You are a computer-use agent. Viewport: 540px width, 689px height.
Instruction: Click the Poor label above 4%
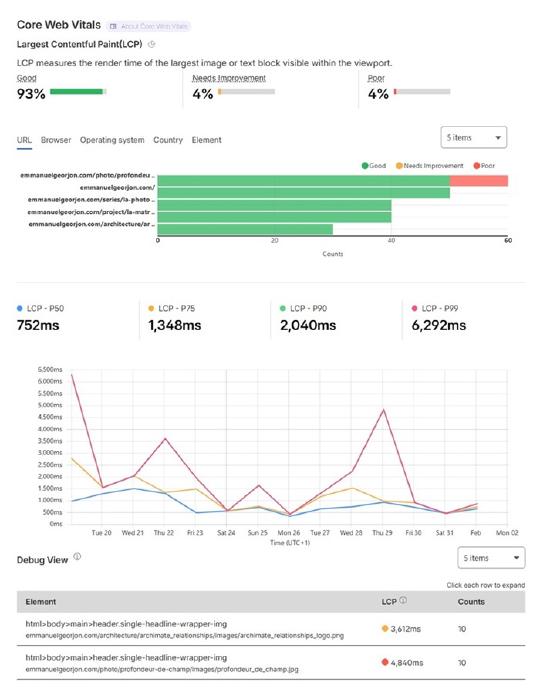[376, 78]
